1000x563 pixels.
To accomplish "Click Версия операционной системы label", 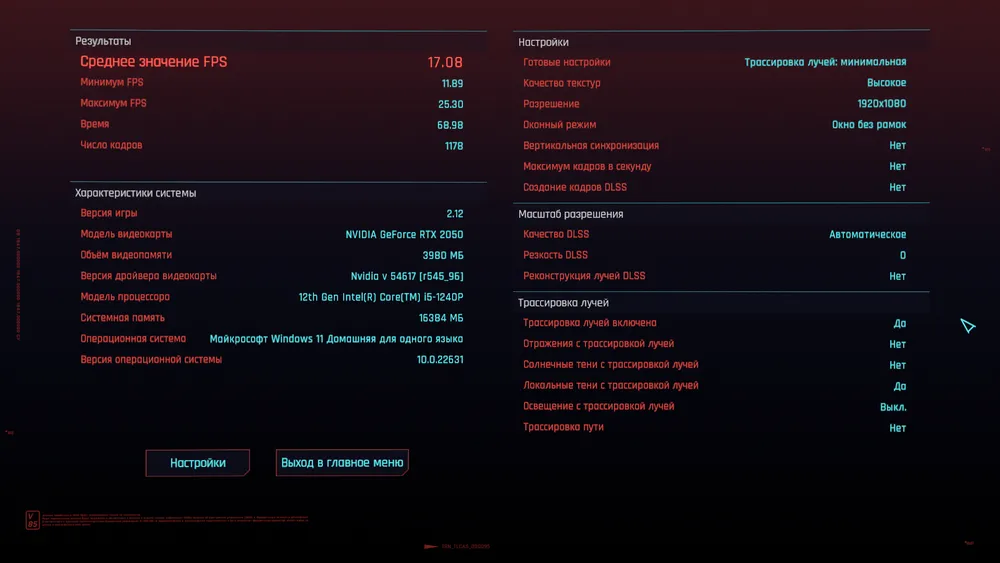I will click(151, 360).
